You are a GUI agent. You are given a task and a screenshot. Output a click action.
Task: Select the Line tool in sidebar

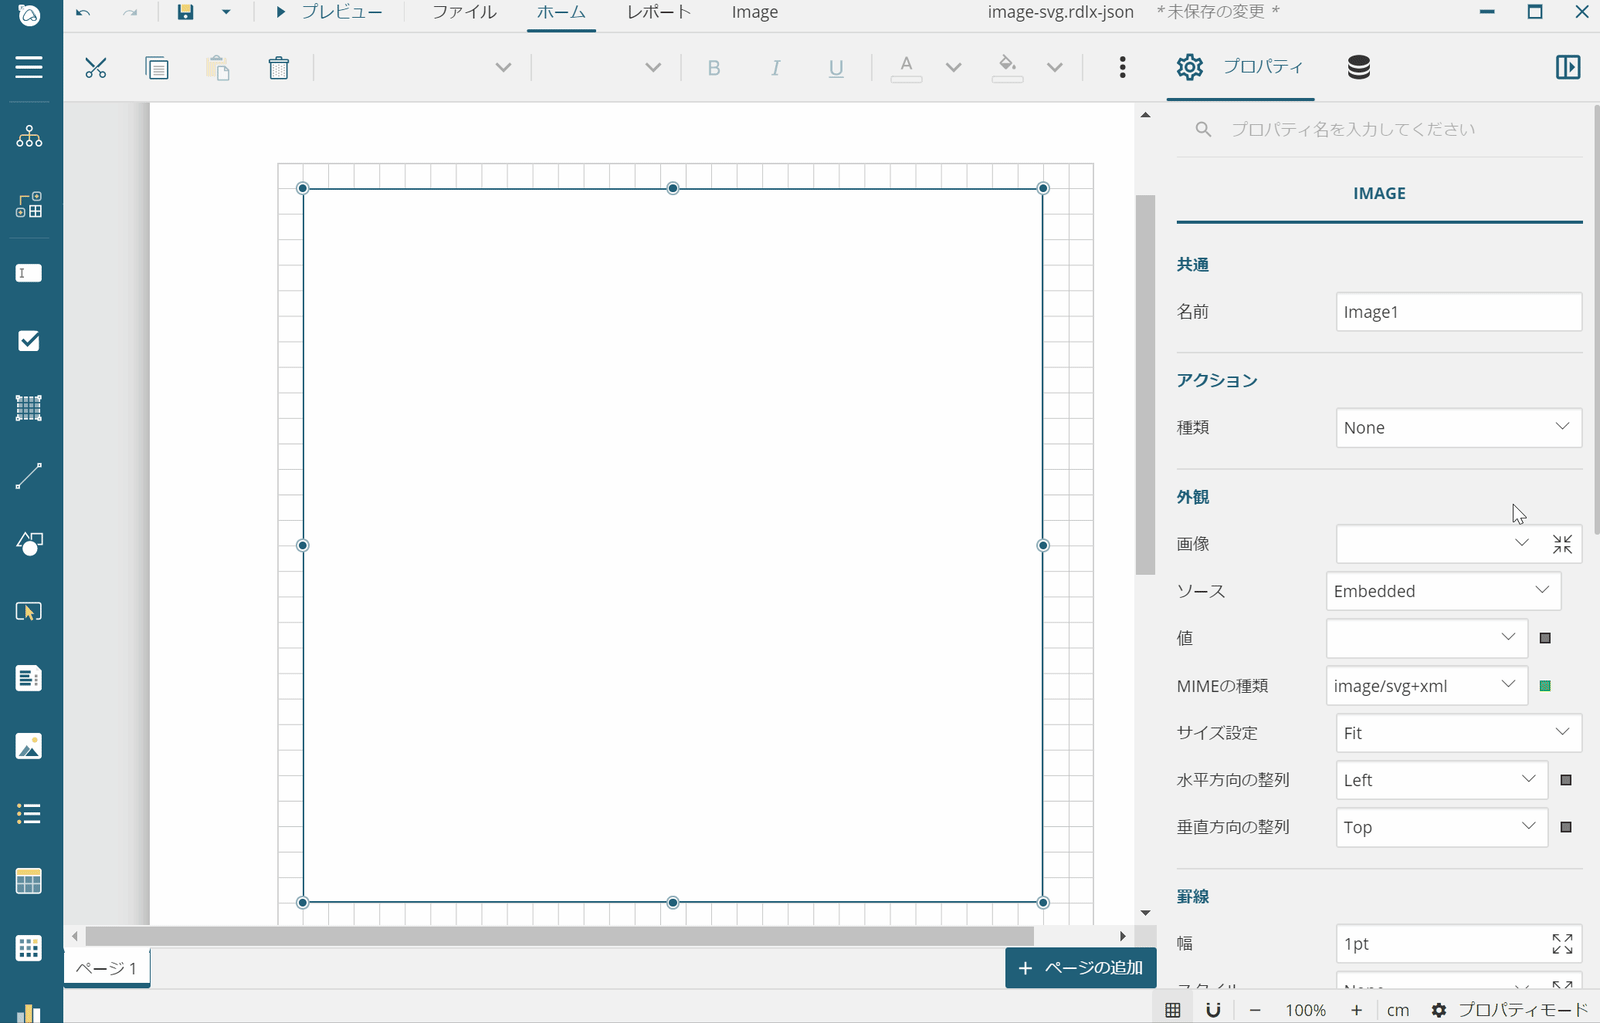tap(29, 476)
